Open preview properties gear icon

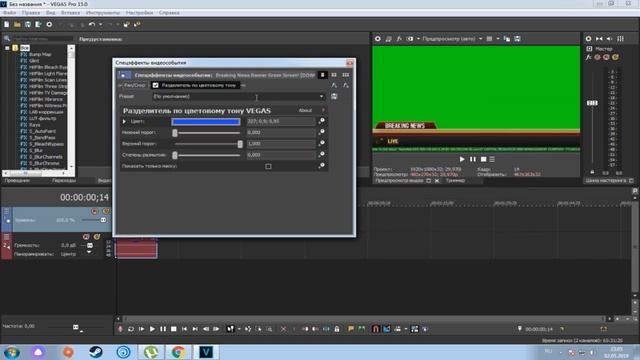378,39
